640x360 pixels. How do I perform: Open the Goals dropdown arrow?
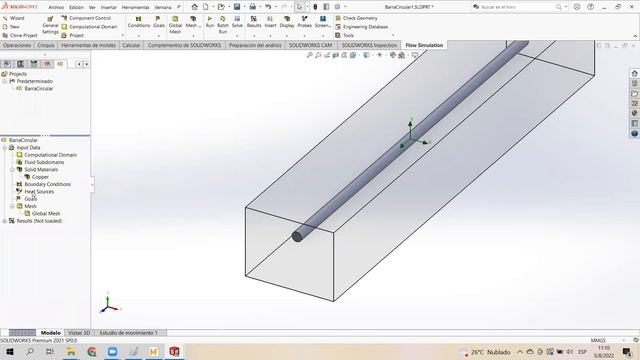[159, 36]
